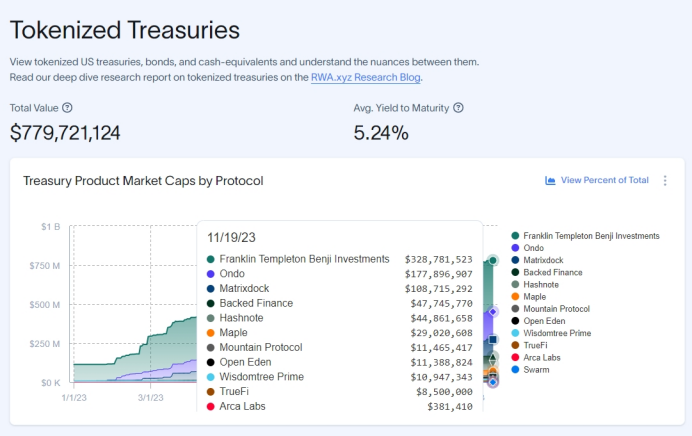Click the bar chart icon beside View Percent of Total
This screenshot has height=436, width=692.
[550, 181]
